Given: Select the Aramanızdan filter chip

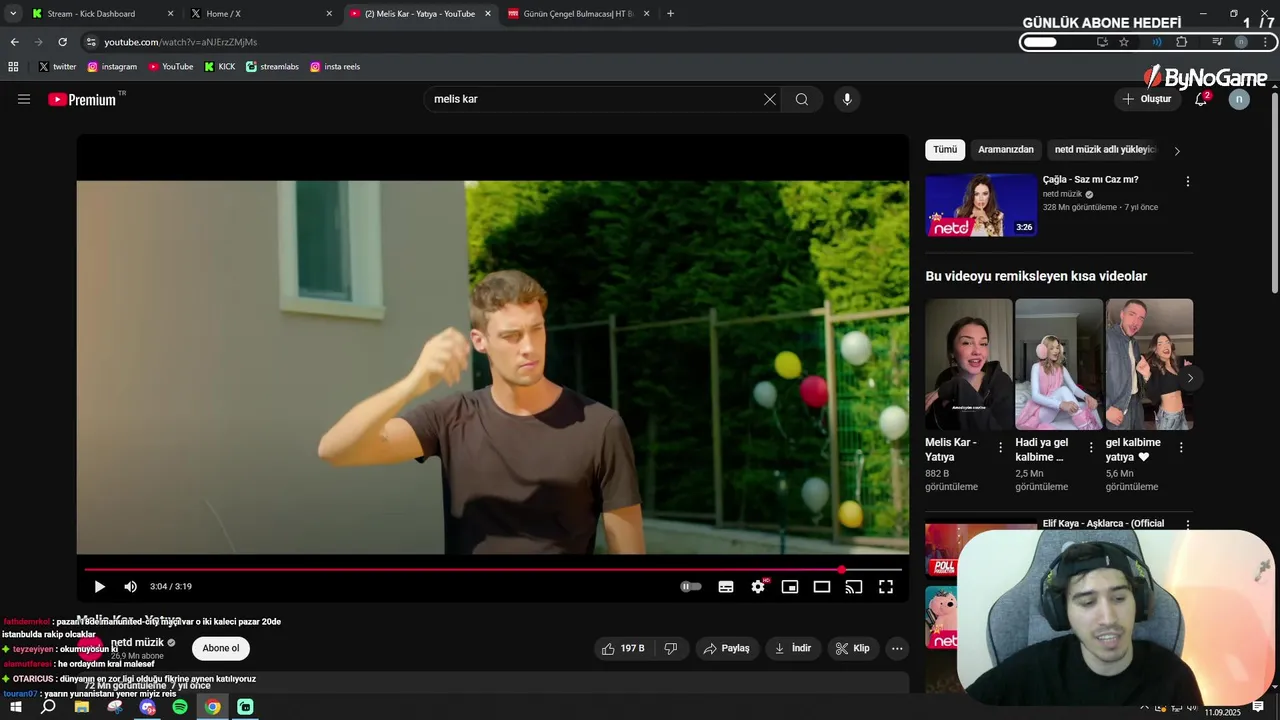Looking at the screenshot, I should [1006, 150].
